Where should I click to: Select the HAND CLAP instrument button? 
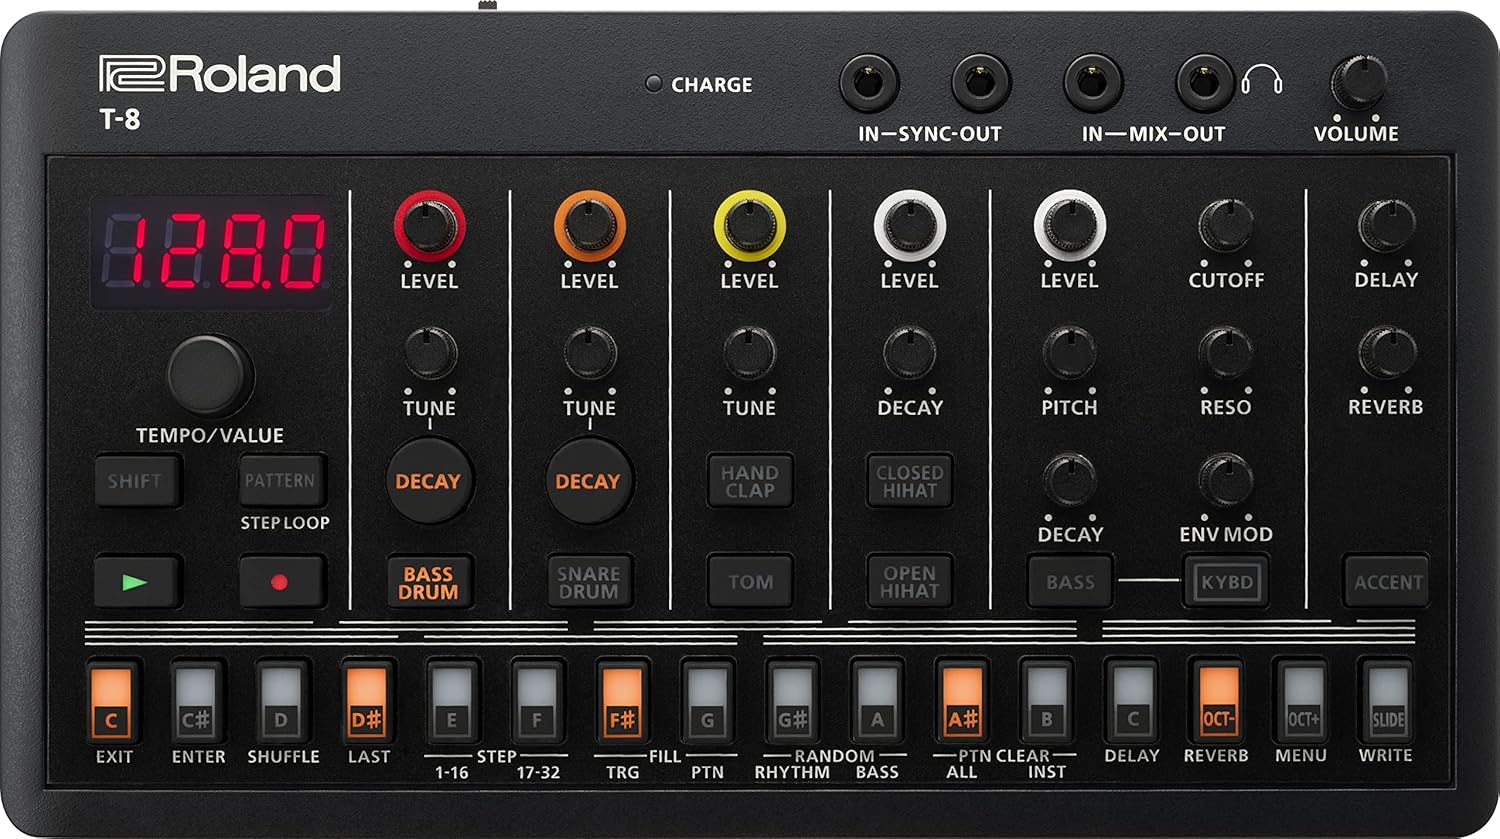click(749, 482)
